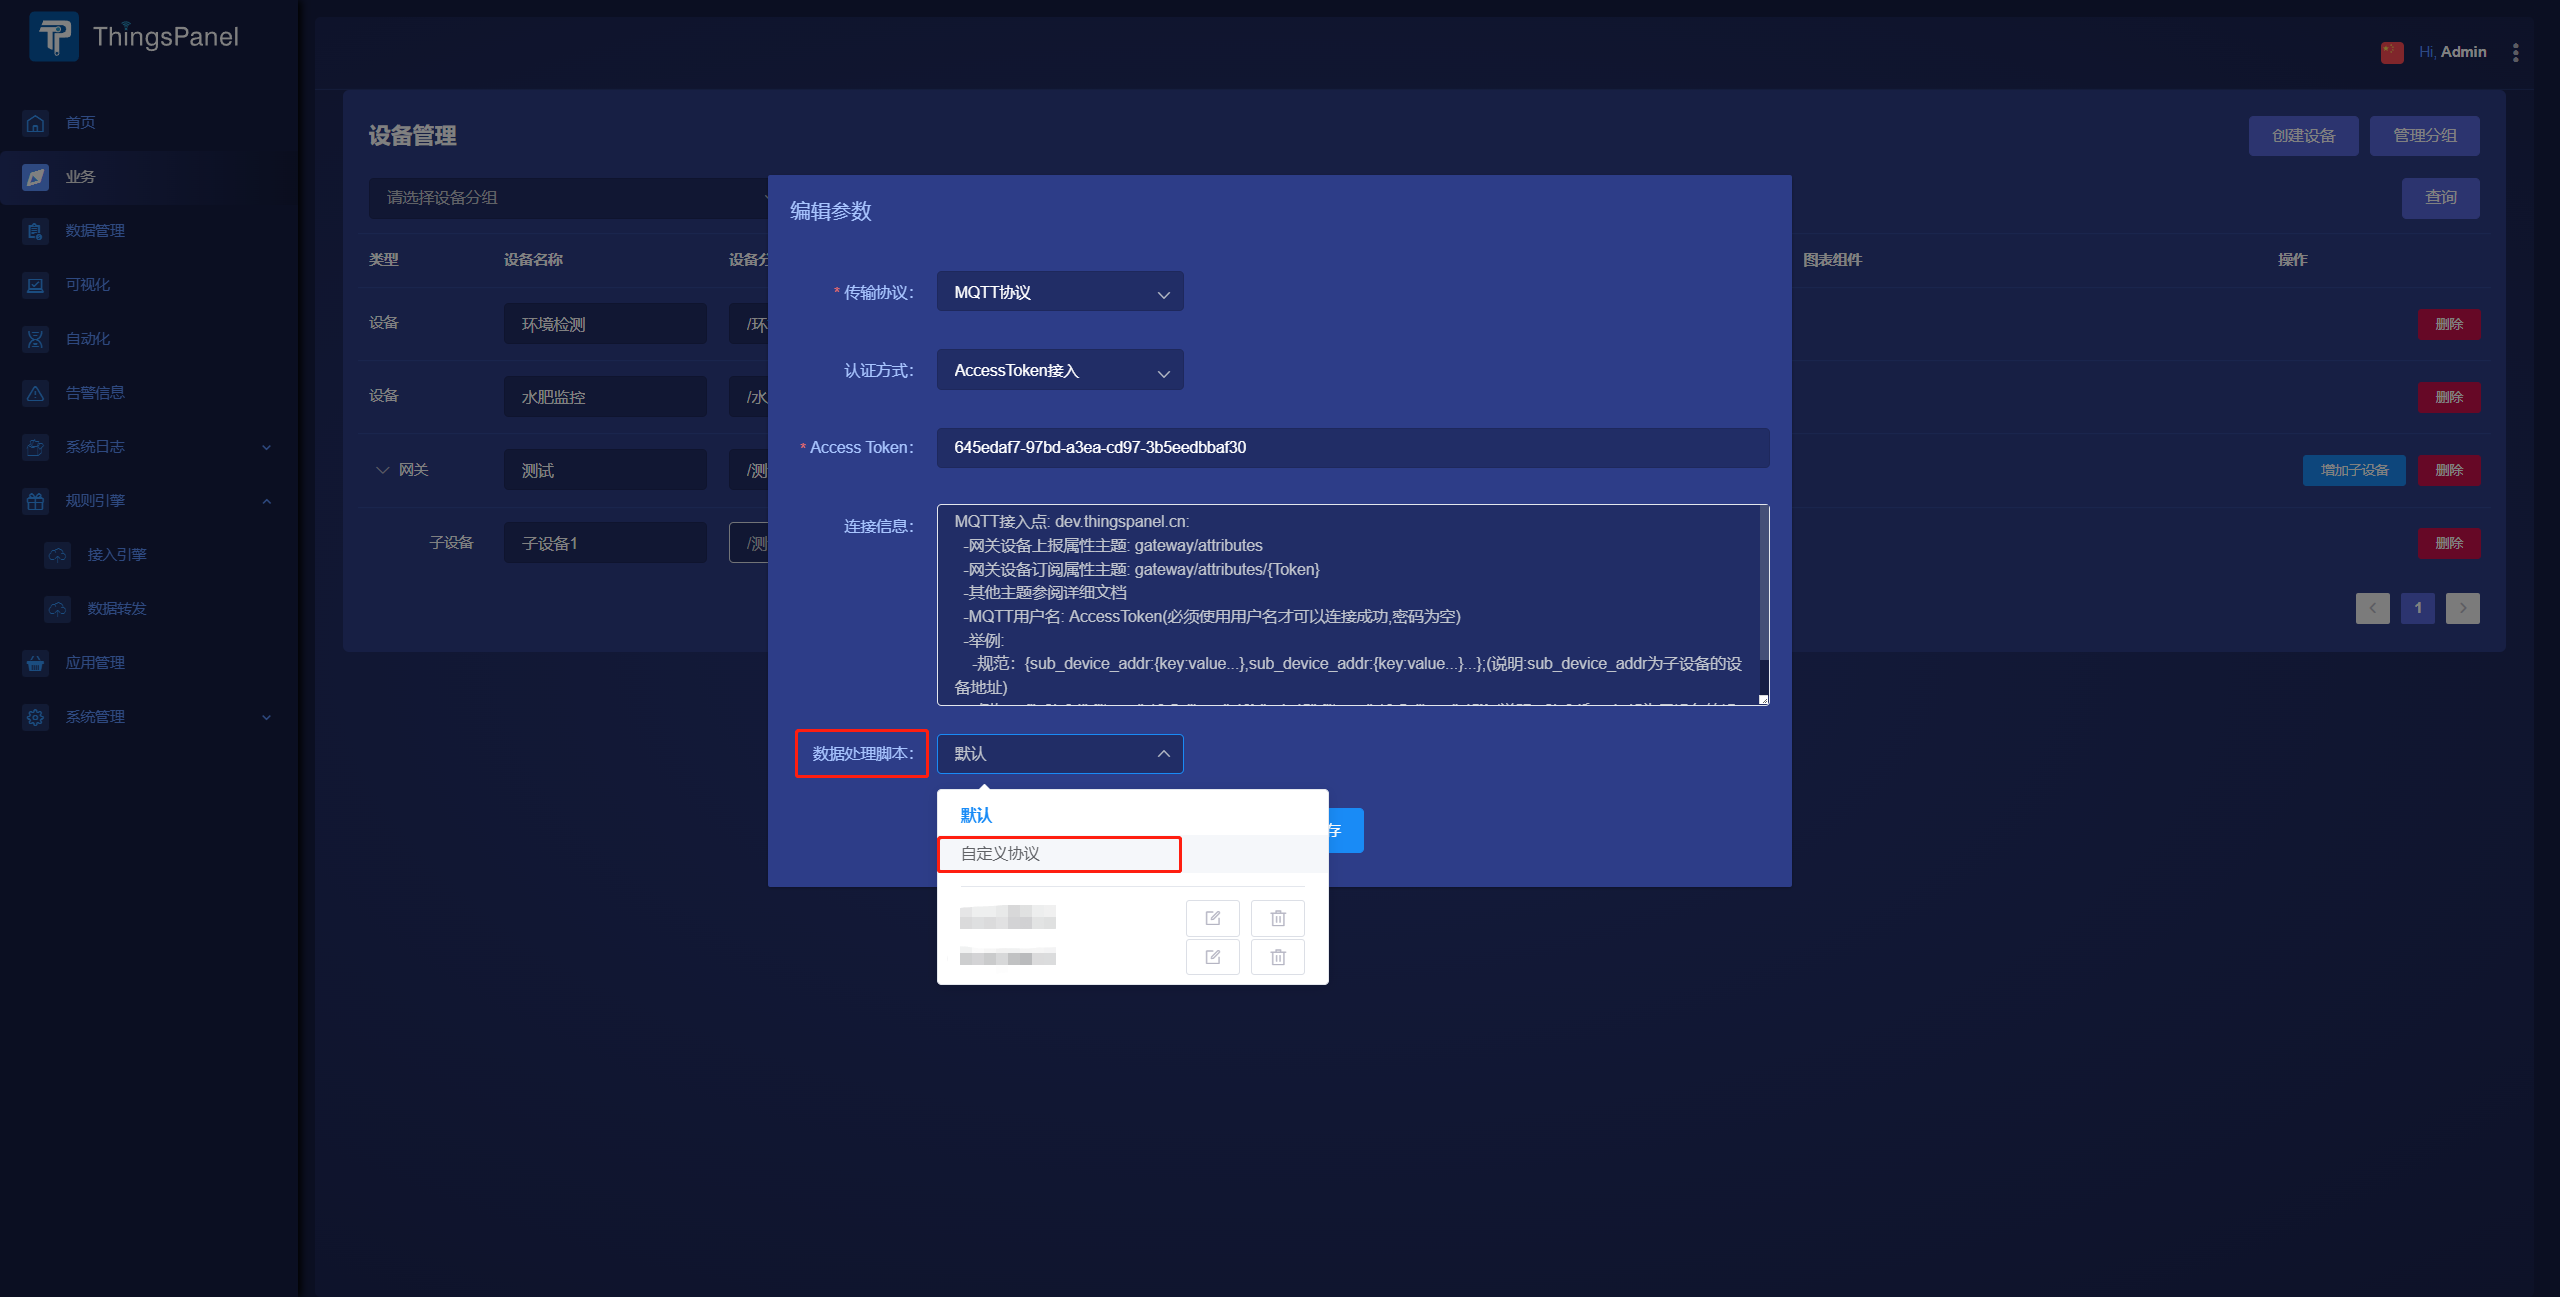2560x1297 pixels.
Task: Open the 可视化 sidebar icon
Action: pyautogui.click(x=36, y=285)
